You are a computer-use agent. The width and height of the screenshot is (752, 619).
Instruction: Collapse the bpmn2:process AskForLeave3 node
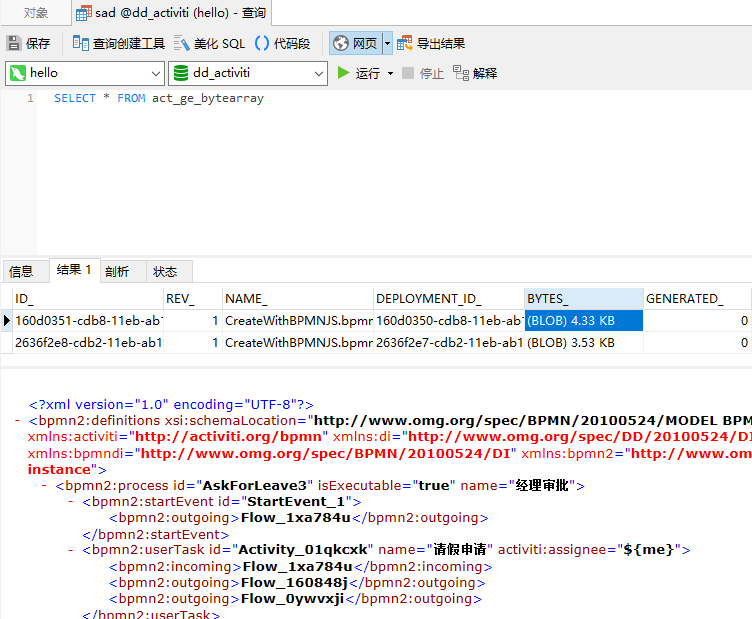pos(44,485)
